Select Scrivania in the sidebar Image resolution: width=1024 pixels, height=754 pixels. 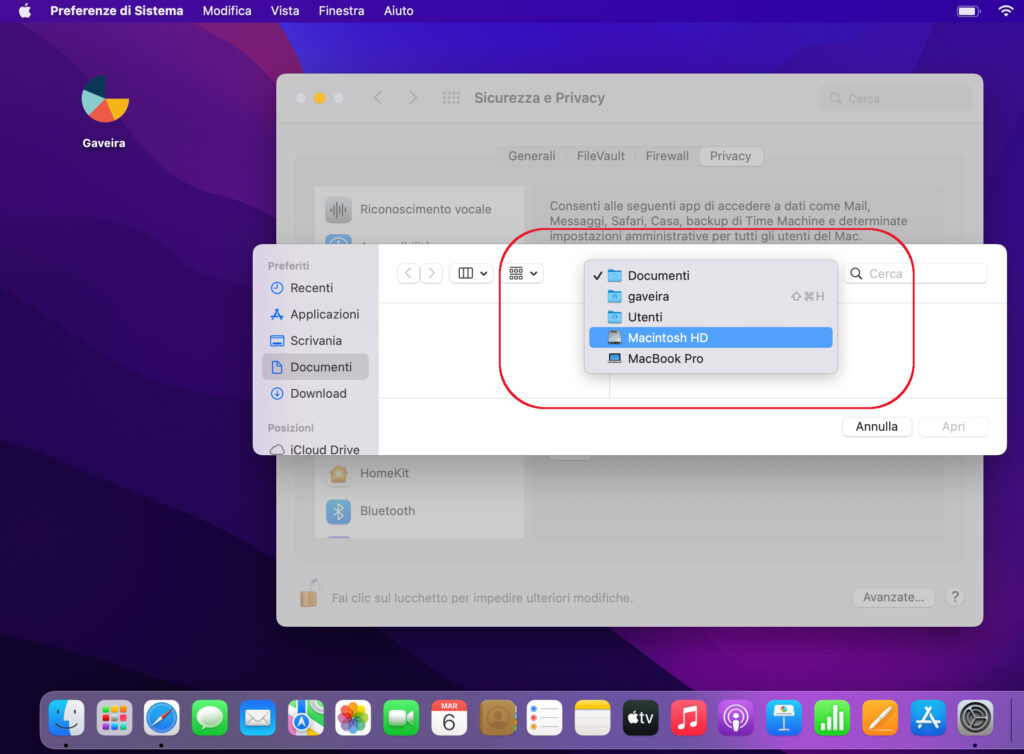[x=315, y=341]
